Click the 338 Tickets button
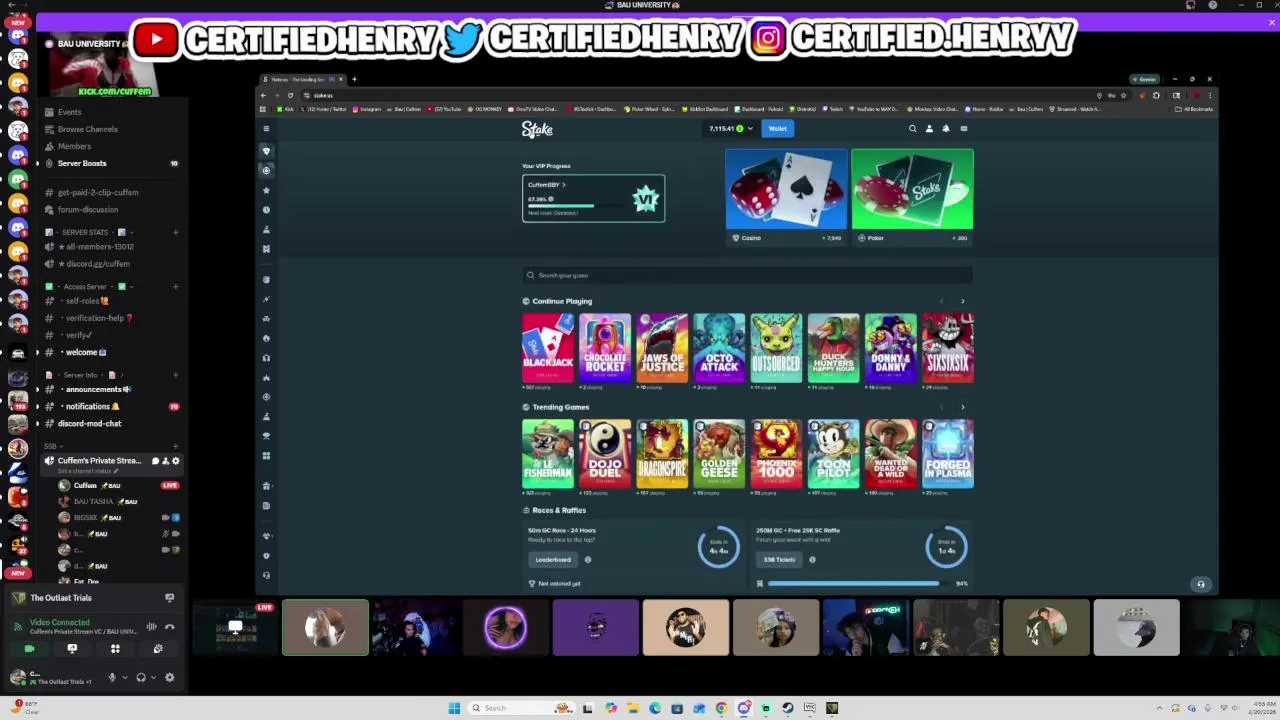1280x720 pixels. 780,560
